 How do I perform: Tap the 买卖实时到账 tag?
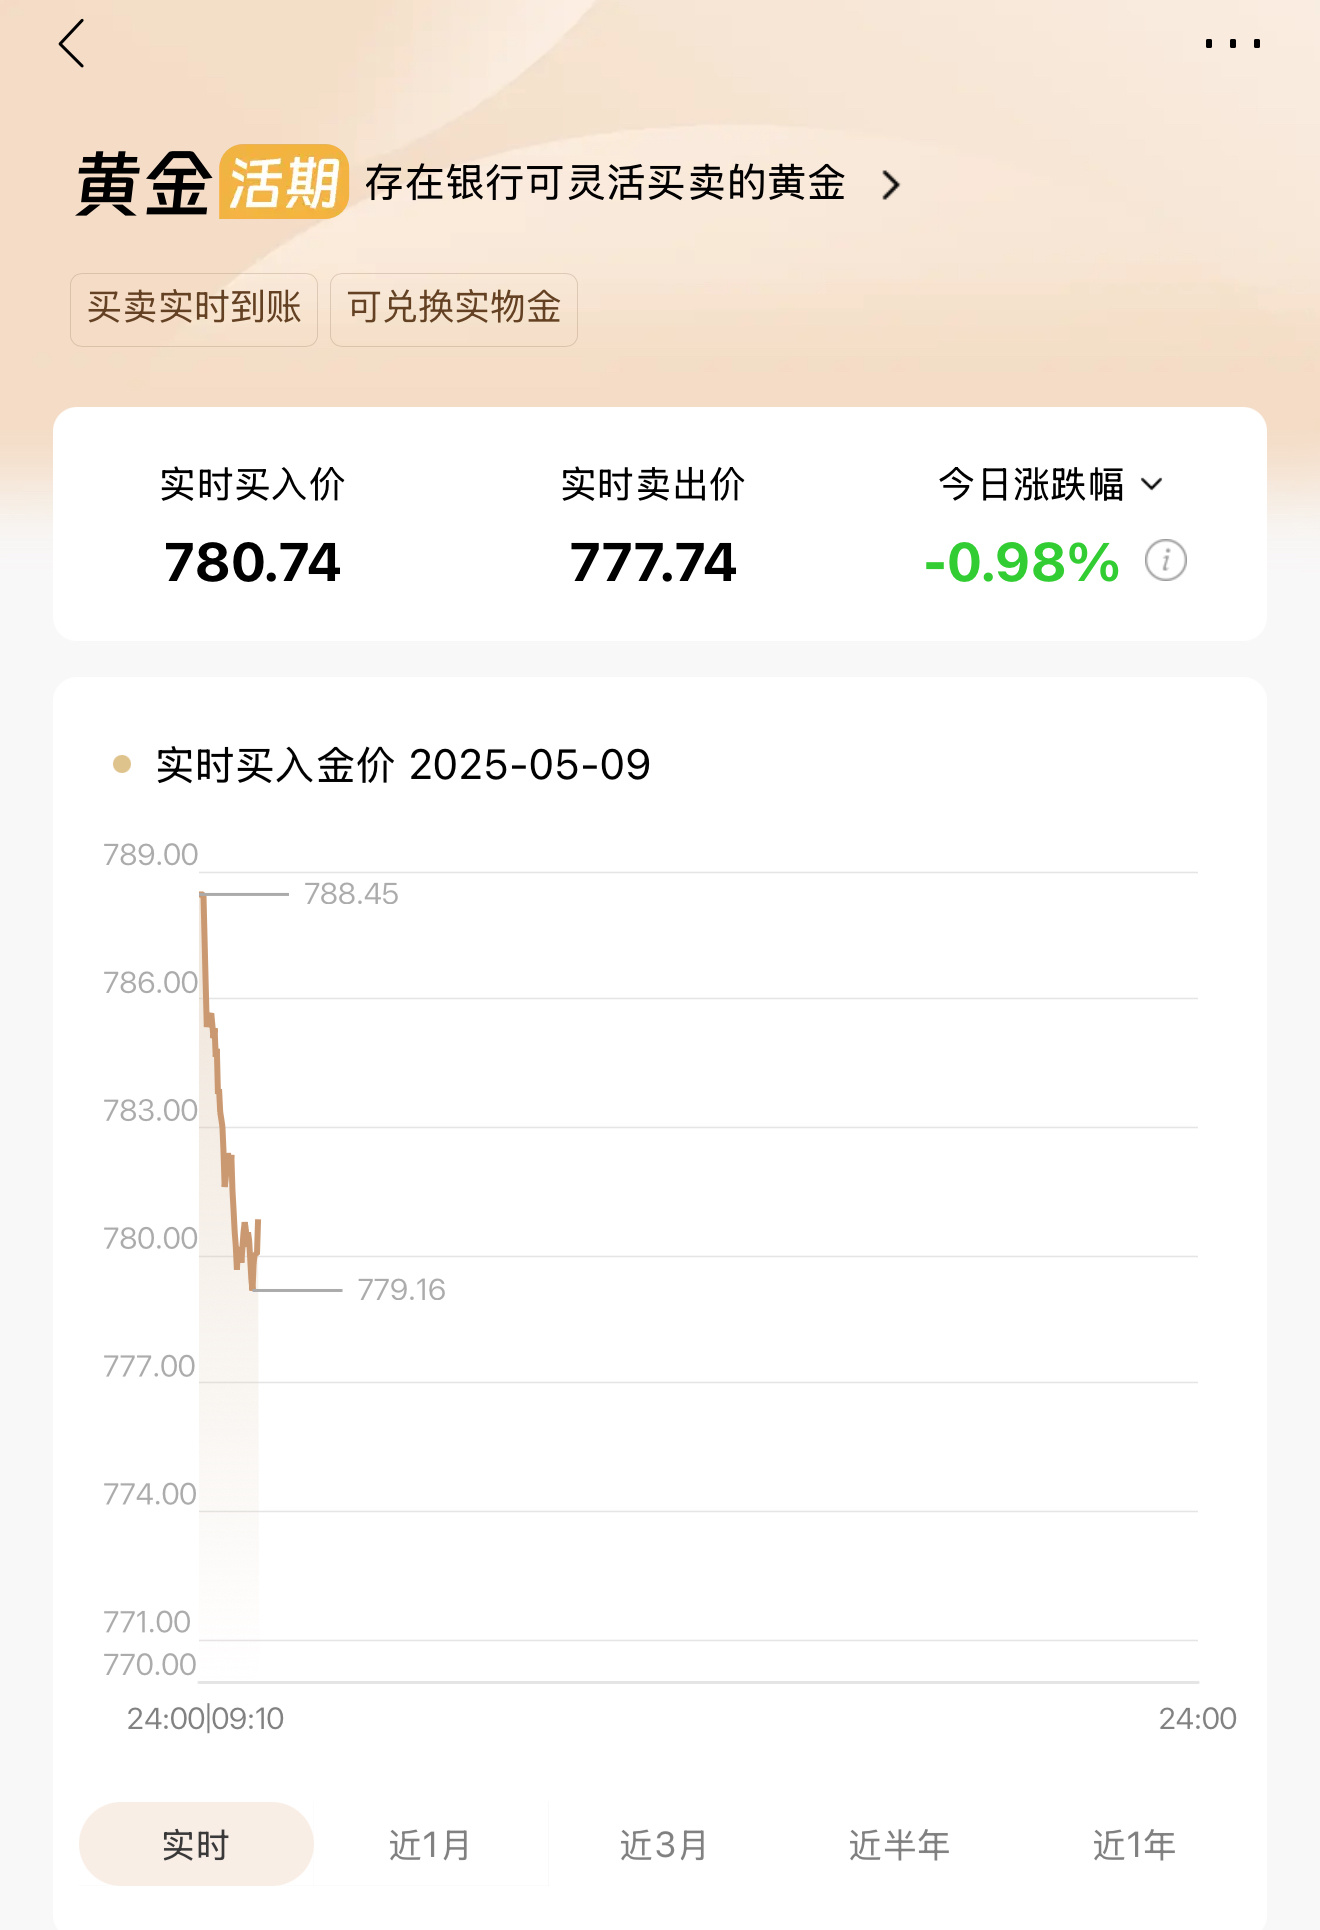[x=194, y=309]
